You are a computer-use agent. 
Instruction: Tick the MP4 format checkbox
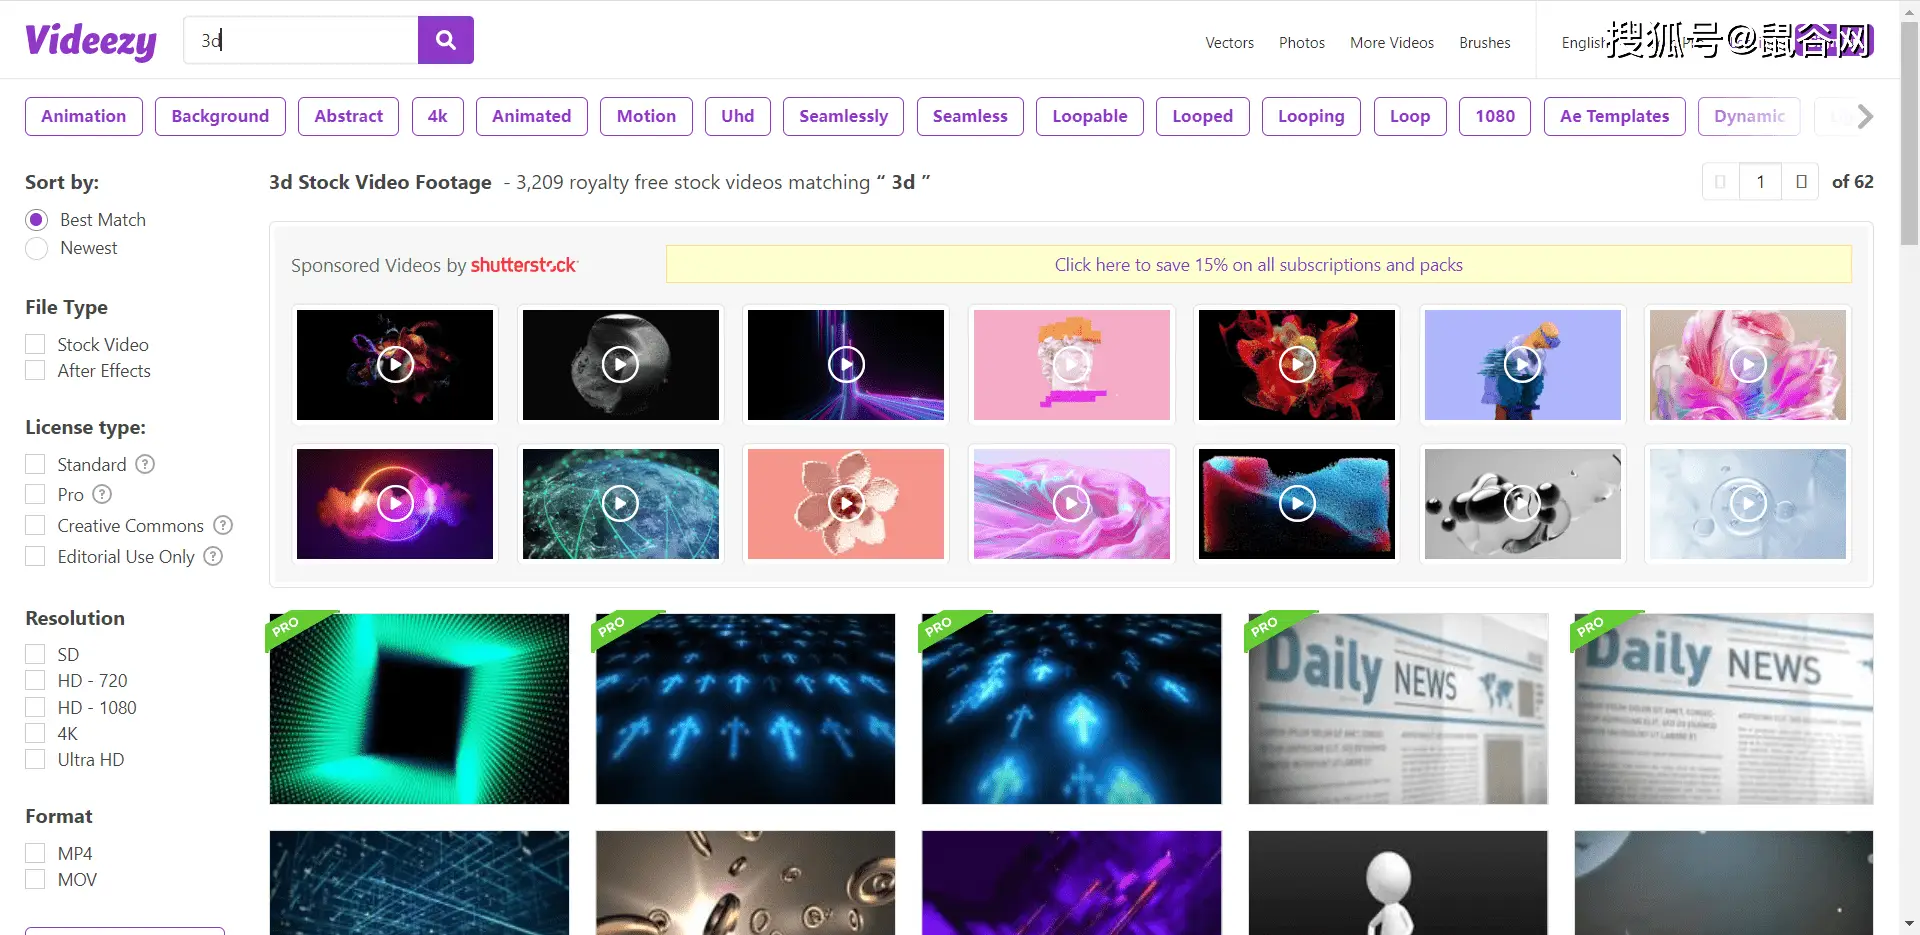coord(36,853)
